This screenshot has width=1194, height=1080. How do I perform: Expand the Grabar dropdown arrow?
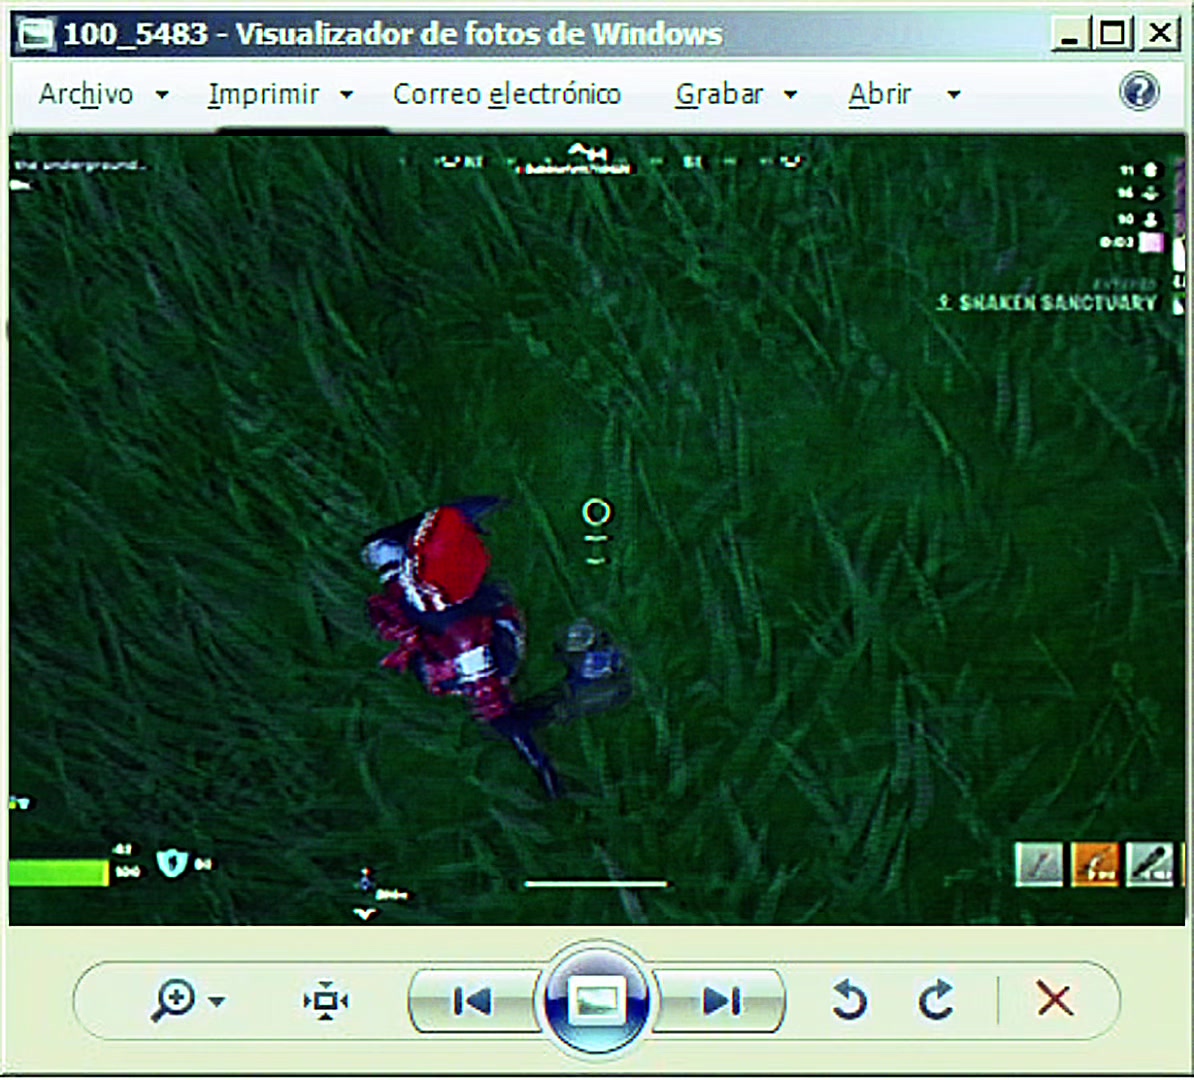[x=790, y=95]
